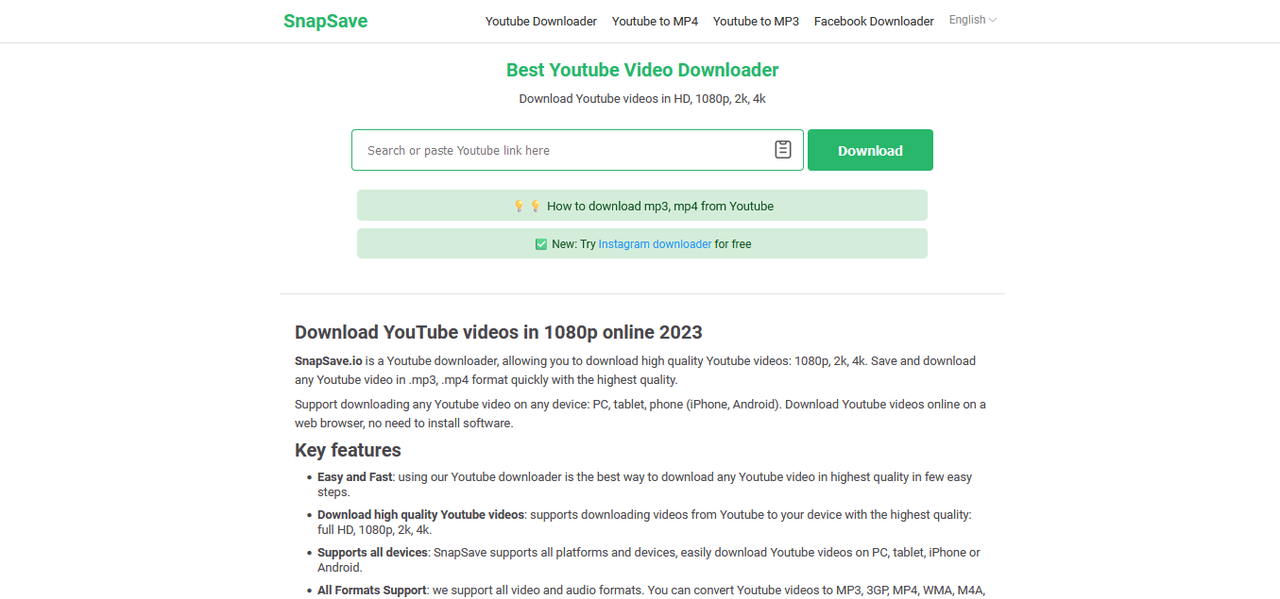1280x599 pixels.
Task: Open the Youtube to MP3 page
Action: point(756,21)
